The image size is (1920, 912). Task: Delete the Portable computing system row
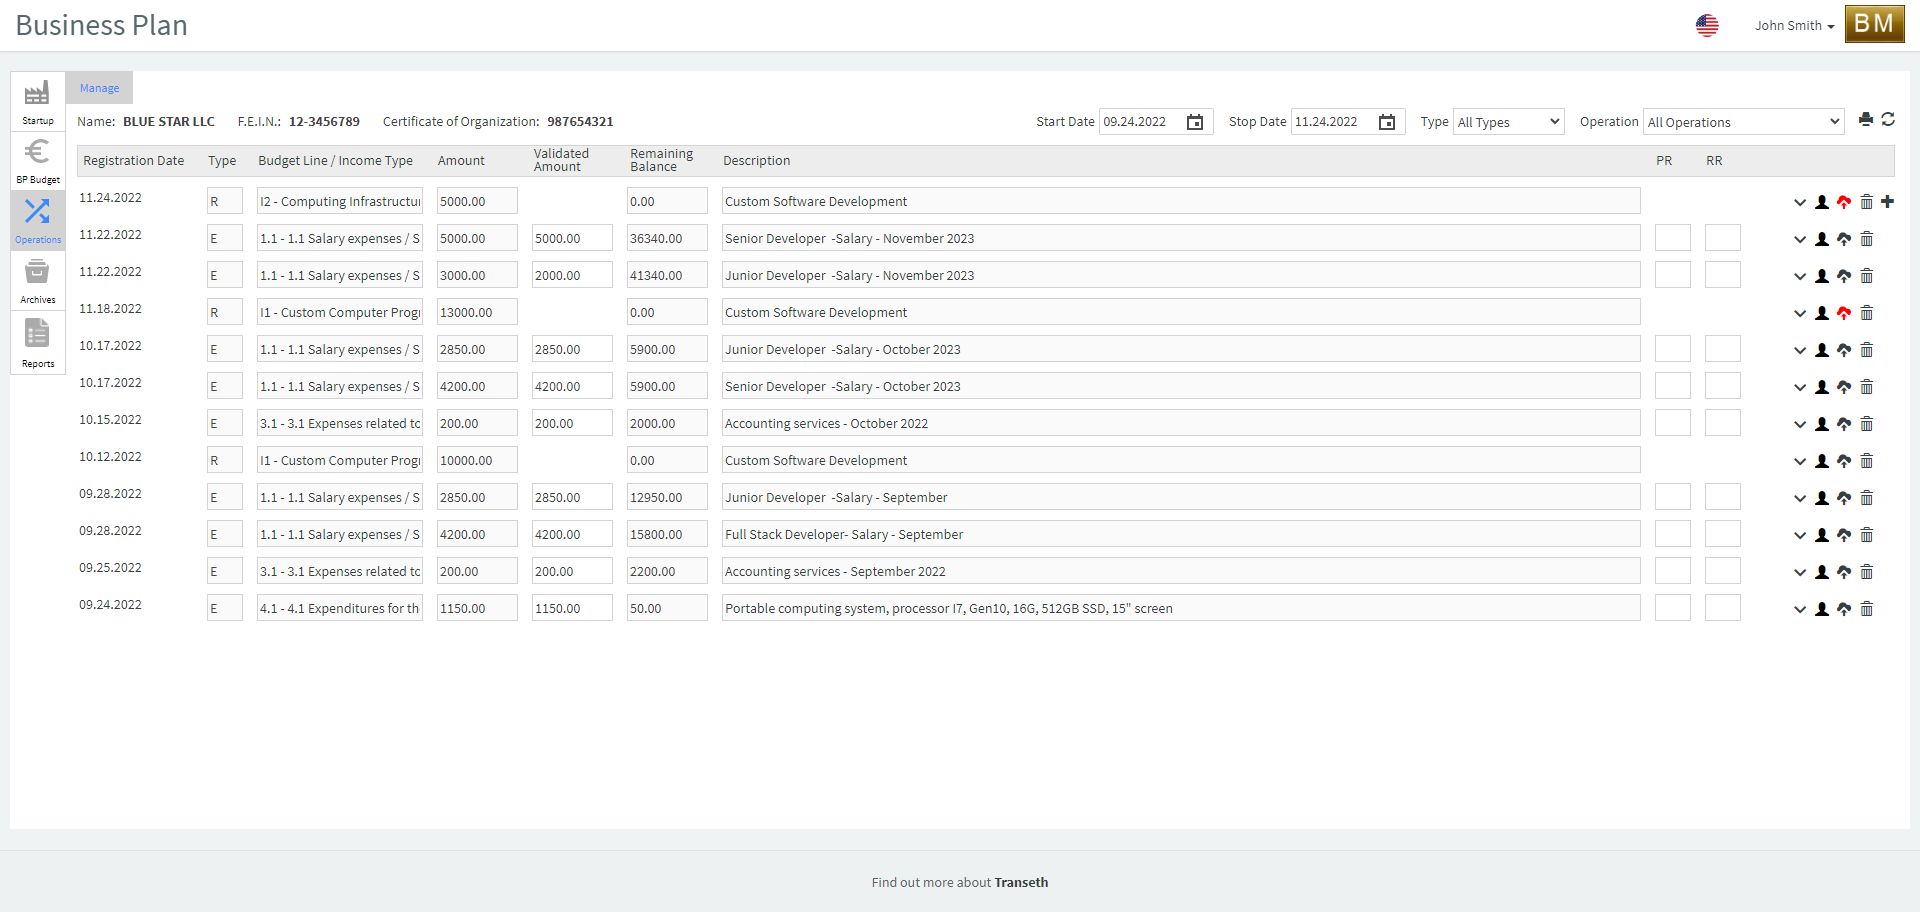(1866, 609)
